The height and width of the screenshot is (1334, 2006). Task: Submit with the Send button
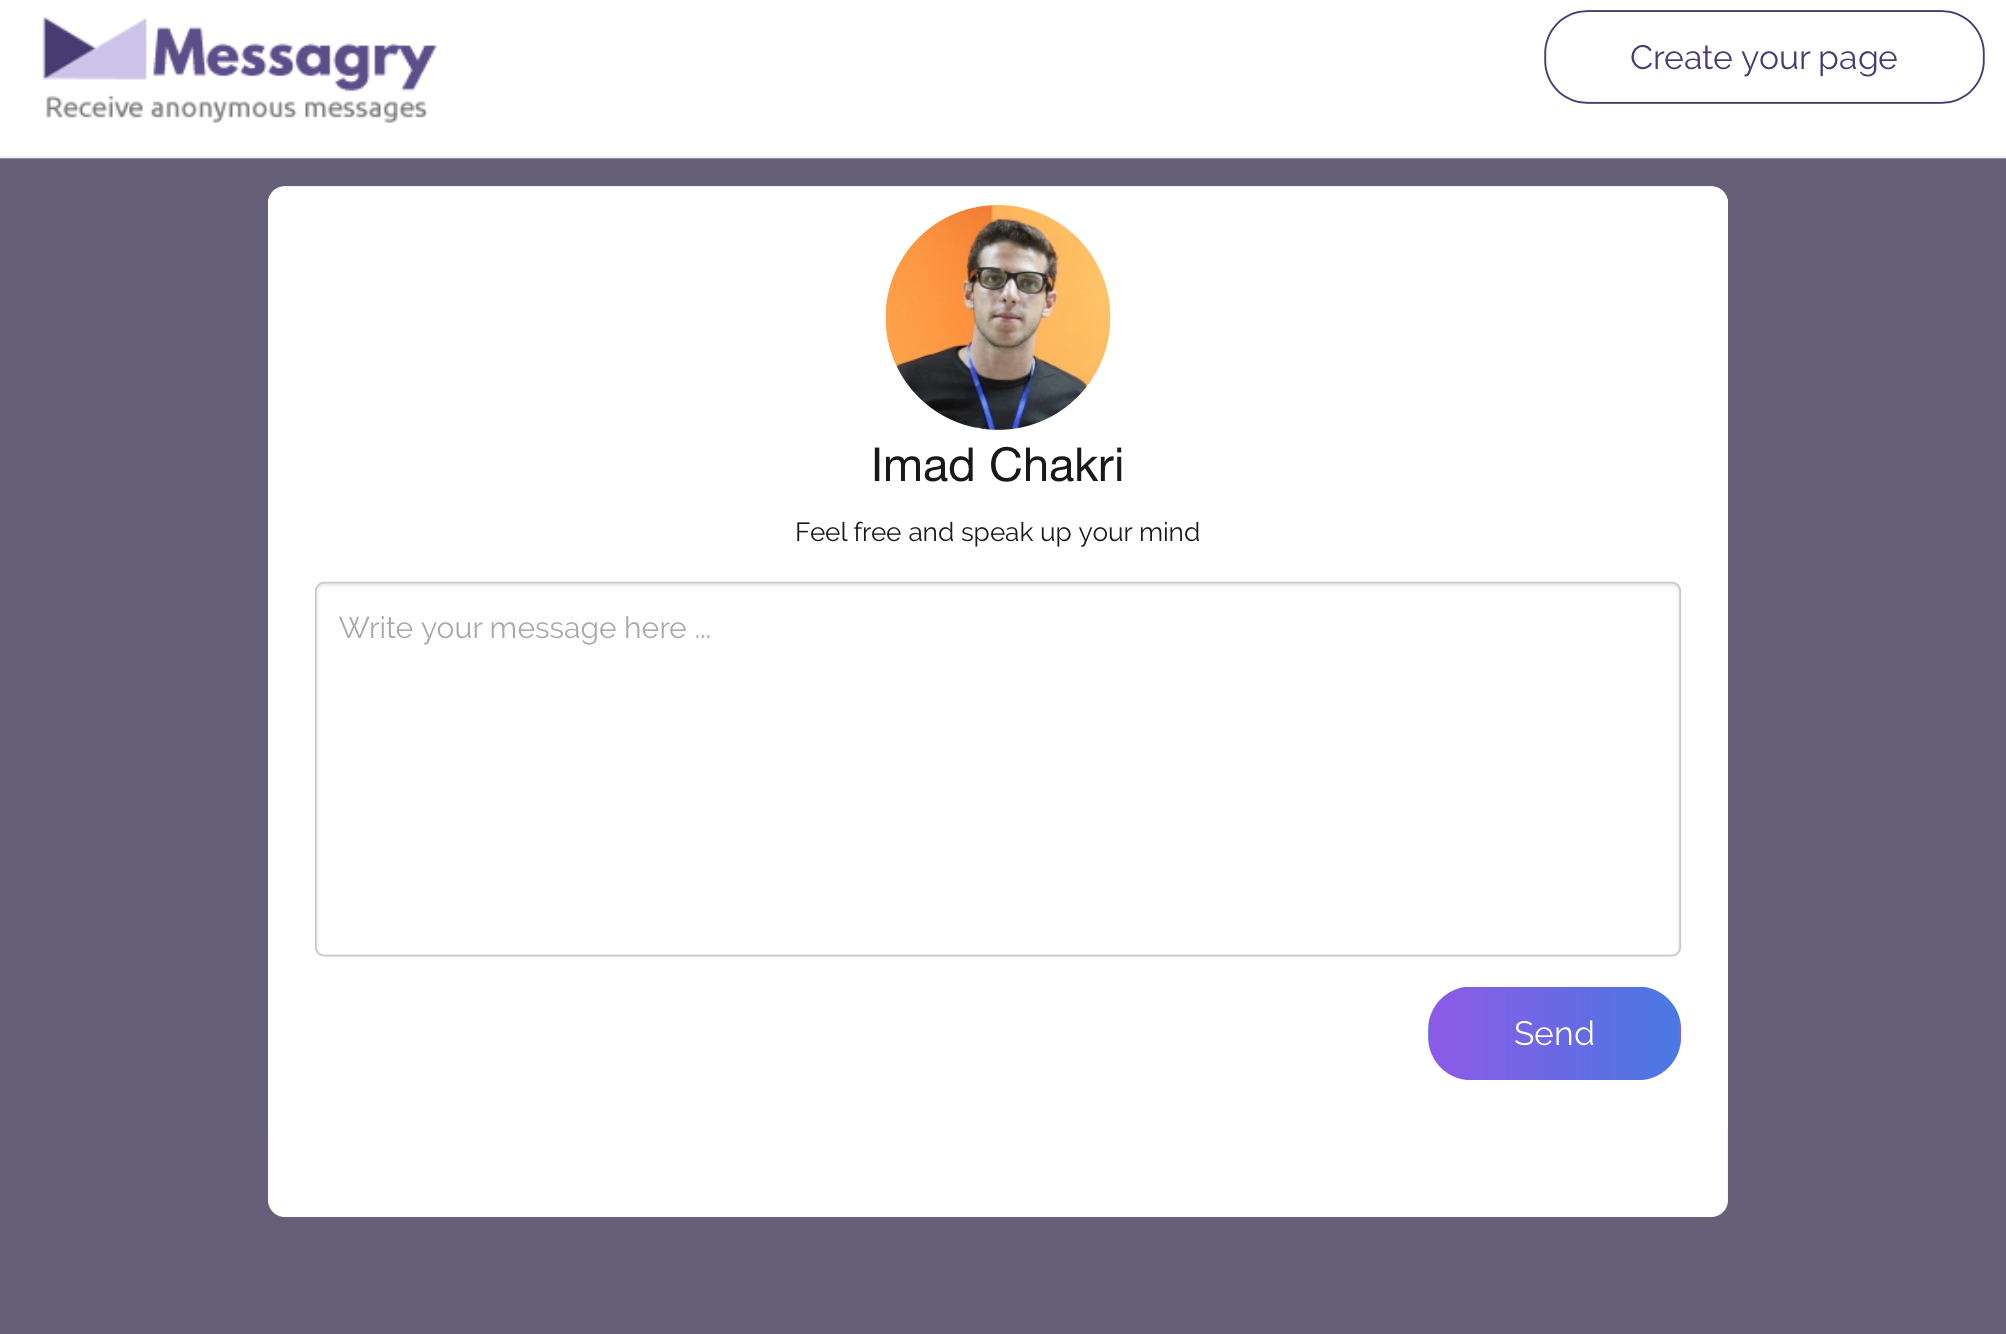[1553, 1033]
